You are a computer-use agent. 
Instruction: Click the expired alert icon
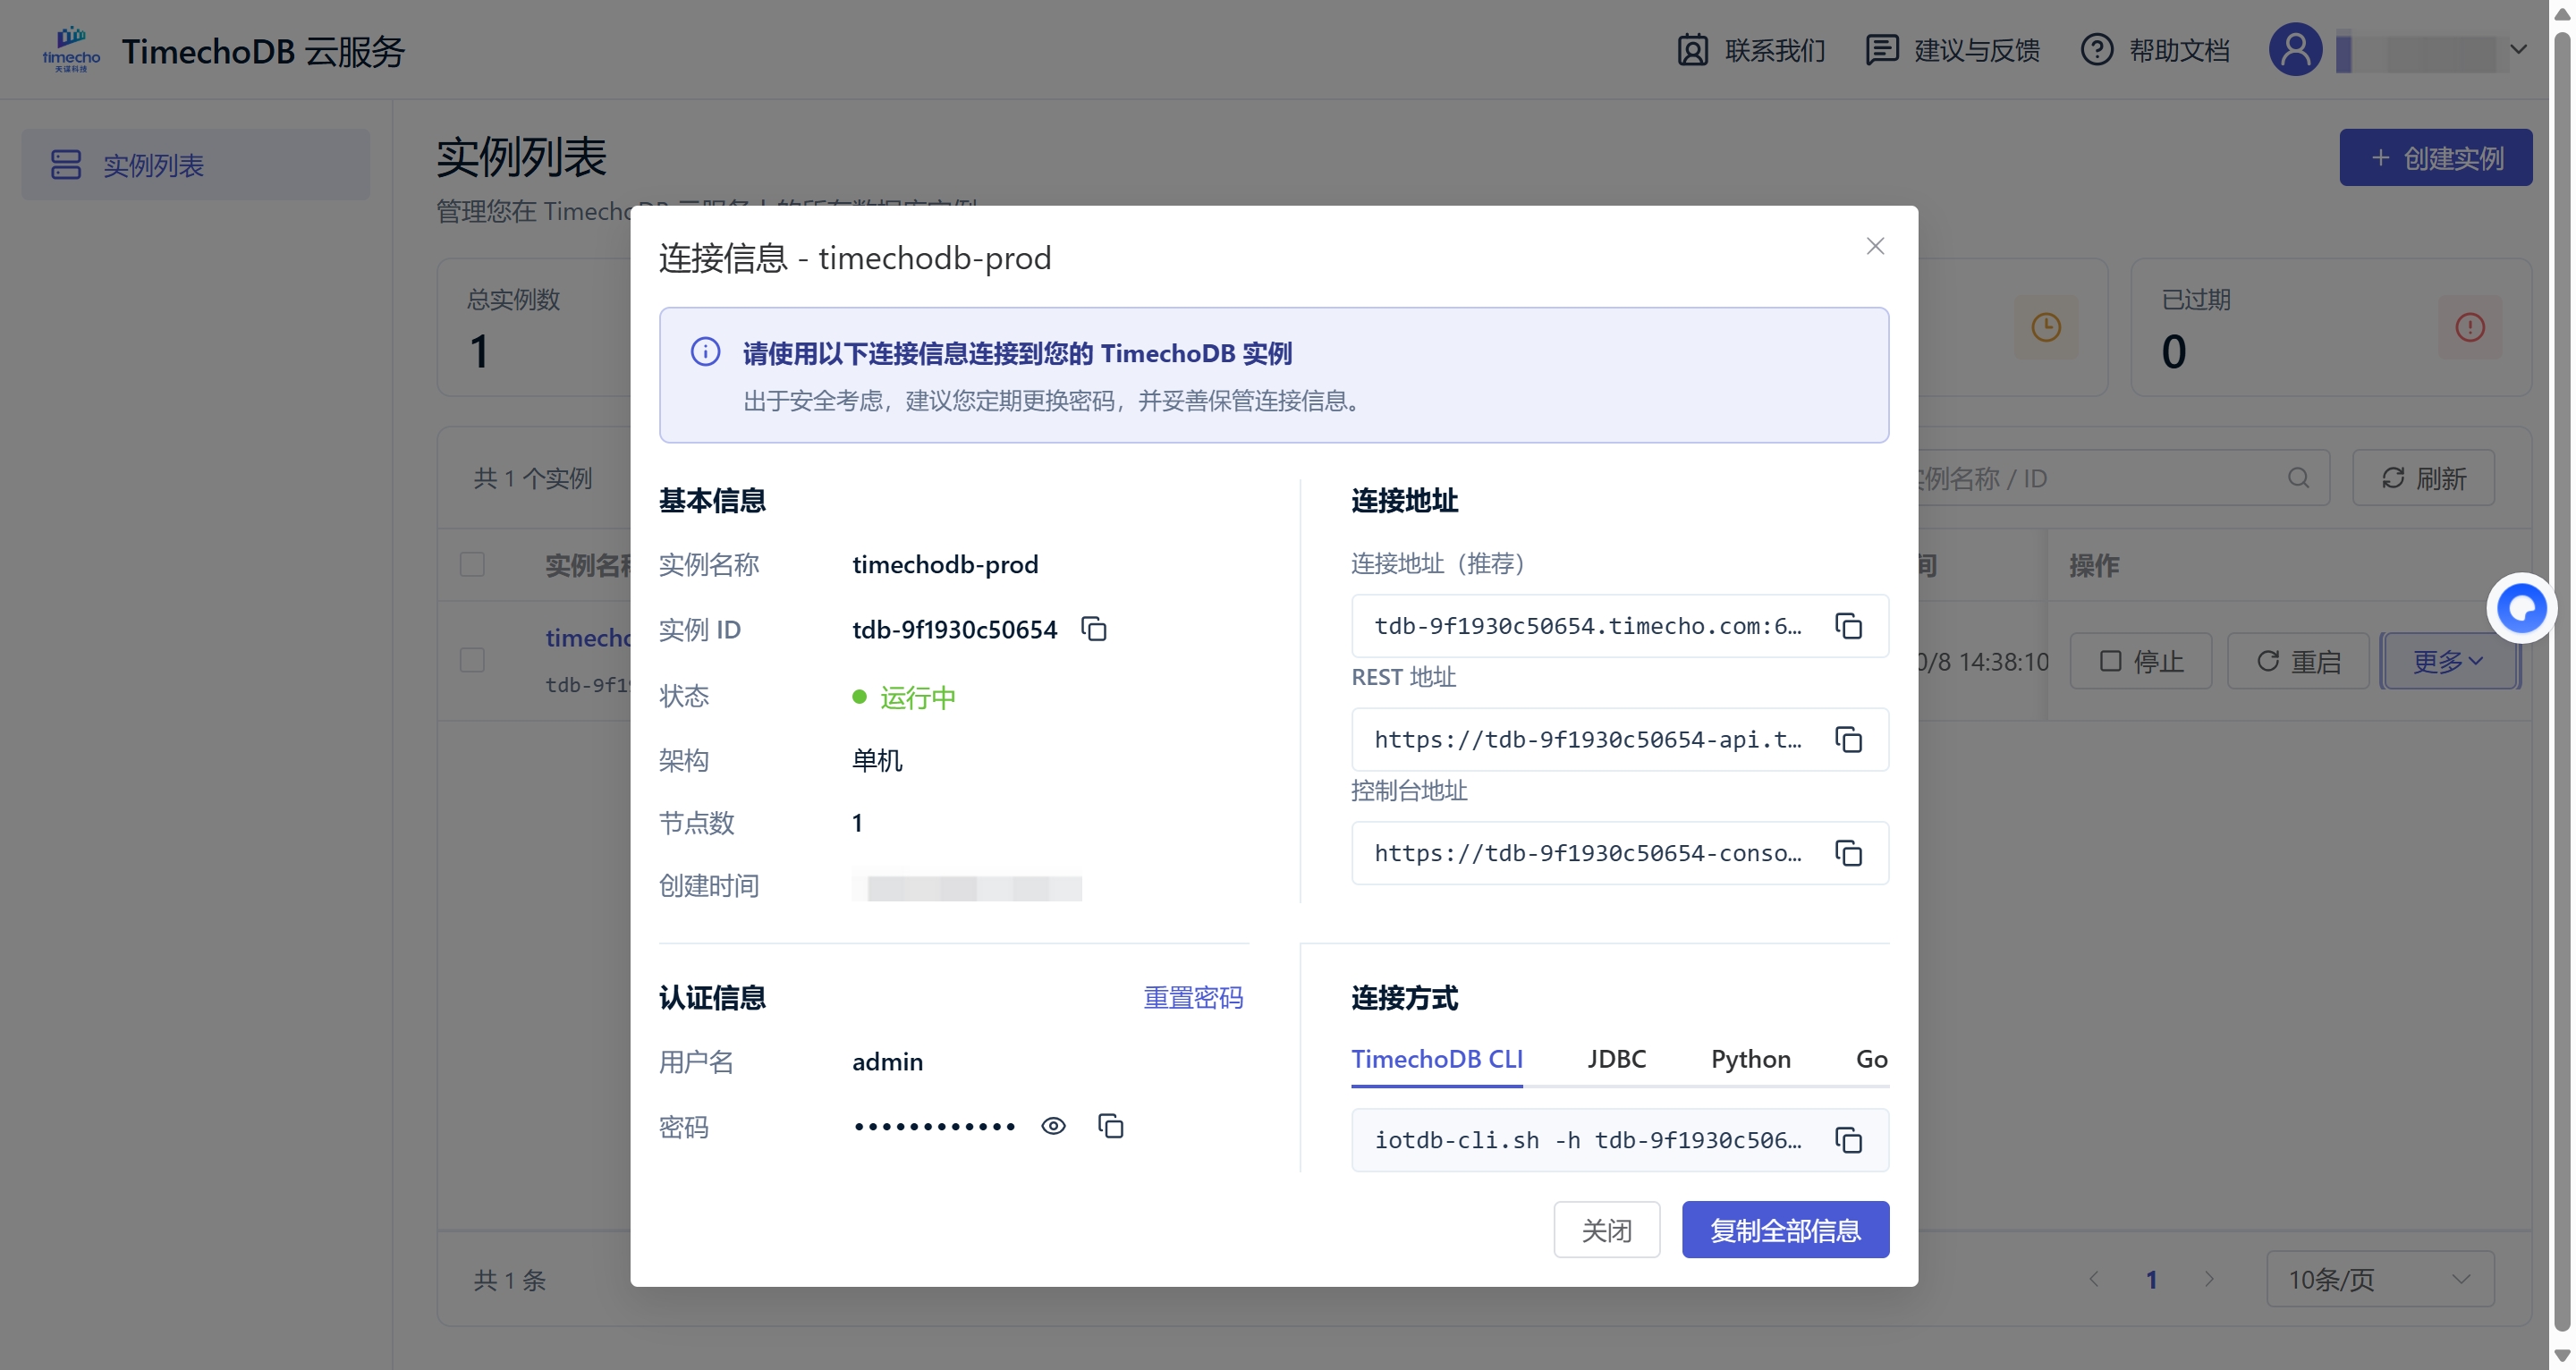tap(2469, 327)
